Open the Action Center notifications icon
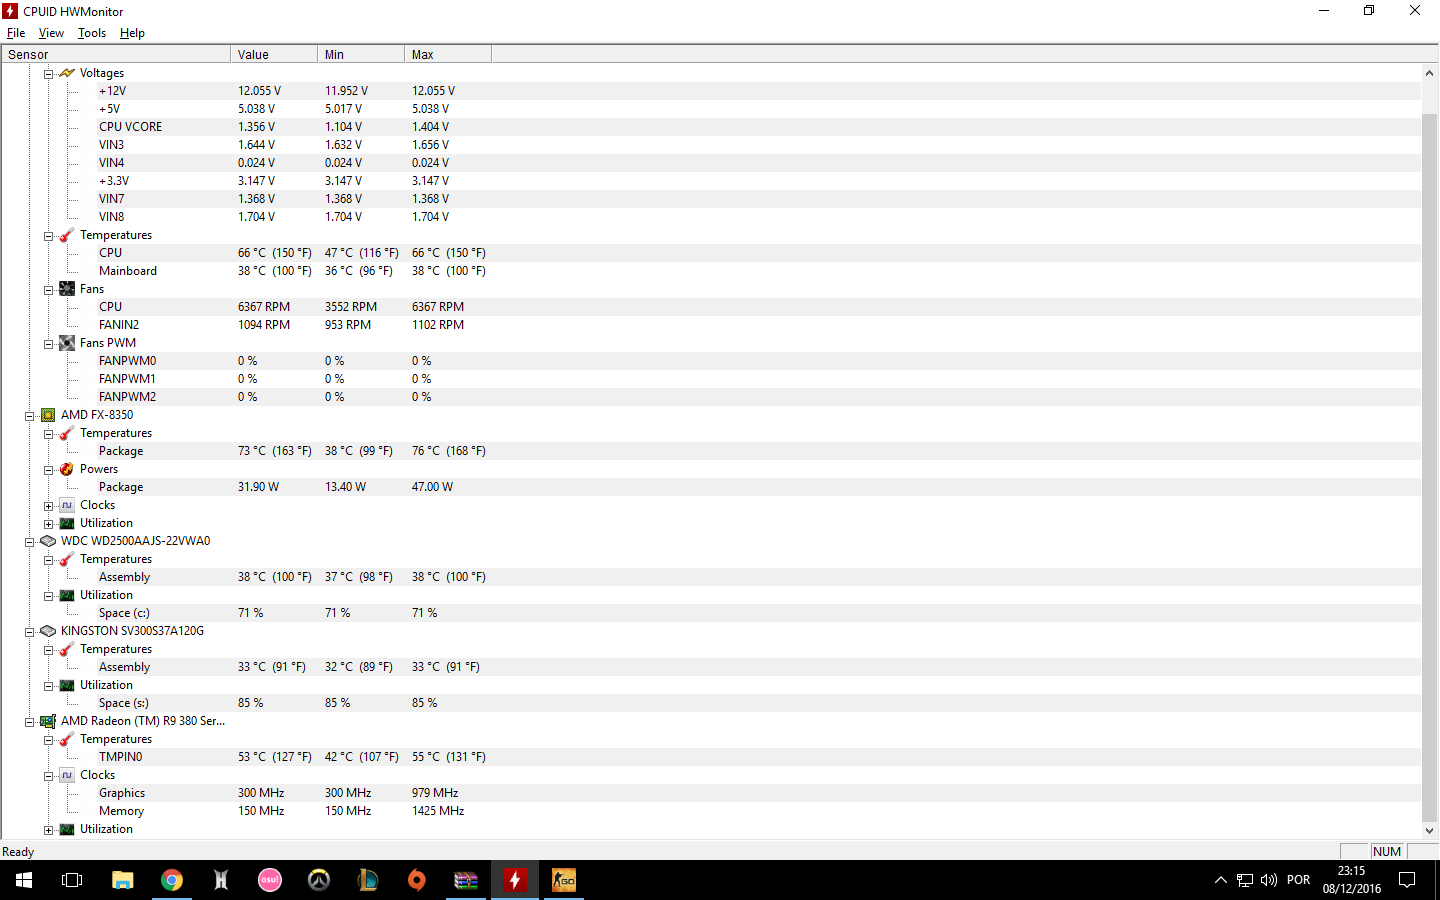 (1407, 880)
